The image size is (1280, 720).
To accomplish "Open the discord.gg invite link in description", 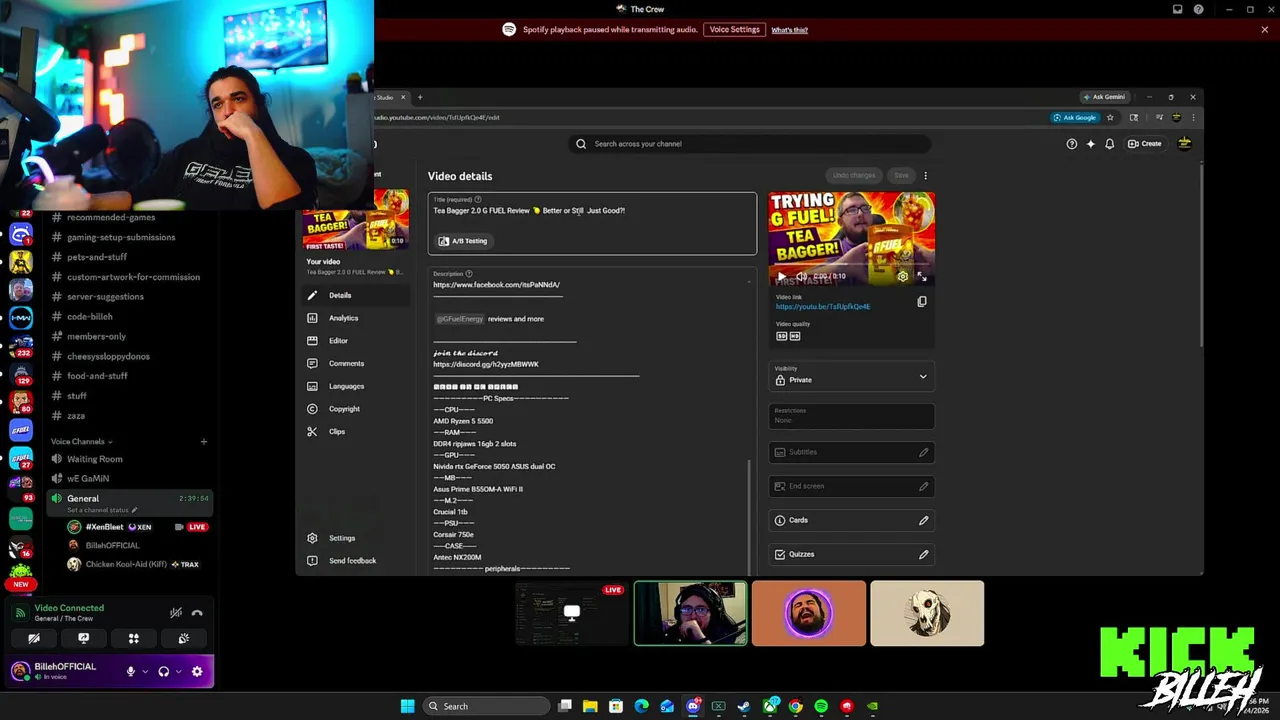I will (x=486, y=364).
